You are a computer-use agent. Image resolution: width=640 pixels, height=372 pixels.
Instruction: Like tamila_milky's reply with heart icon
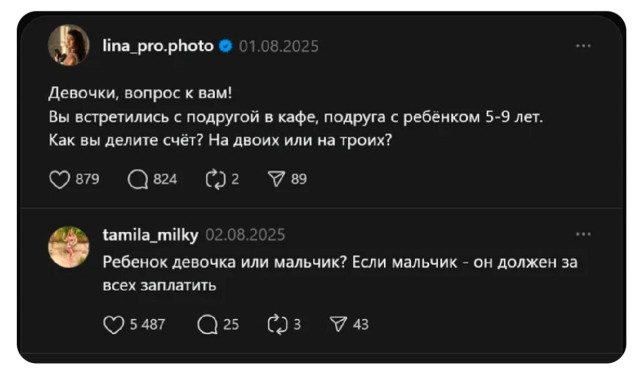coord(113,325)
